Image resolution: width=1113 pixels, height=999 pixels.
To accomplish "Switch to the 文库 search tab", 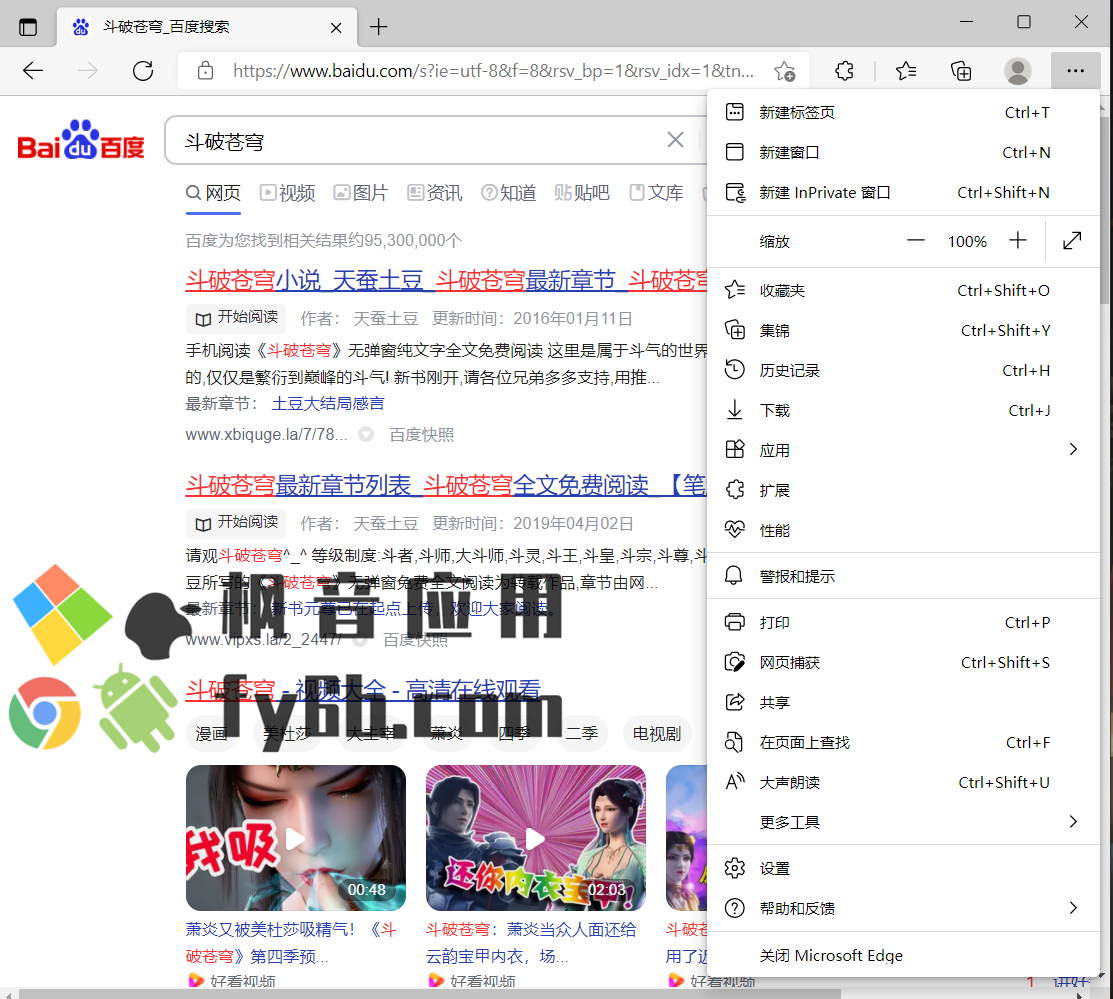I will (657, 193).
